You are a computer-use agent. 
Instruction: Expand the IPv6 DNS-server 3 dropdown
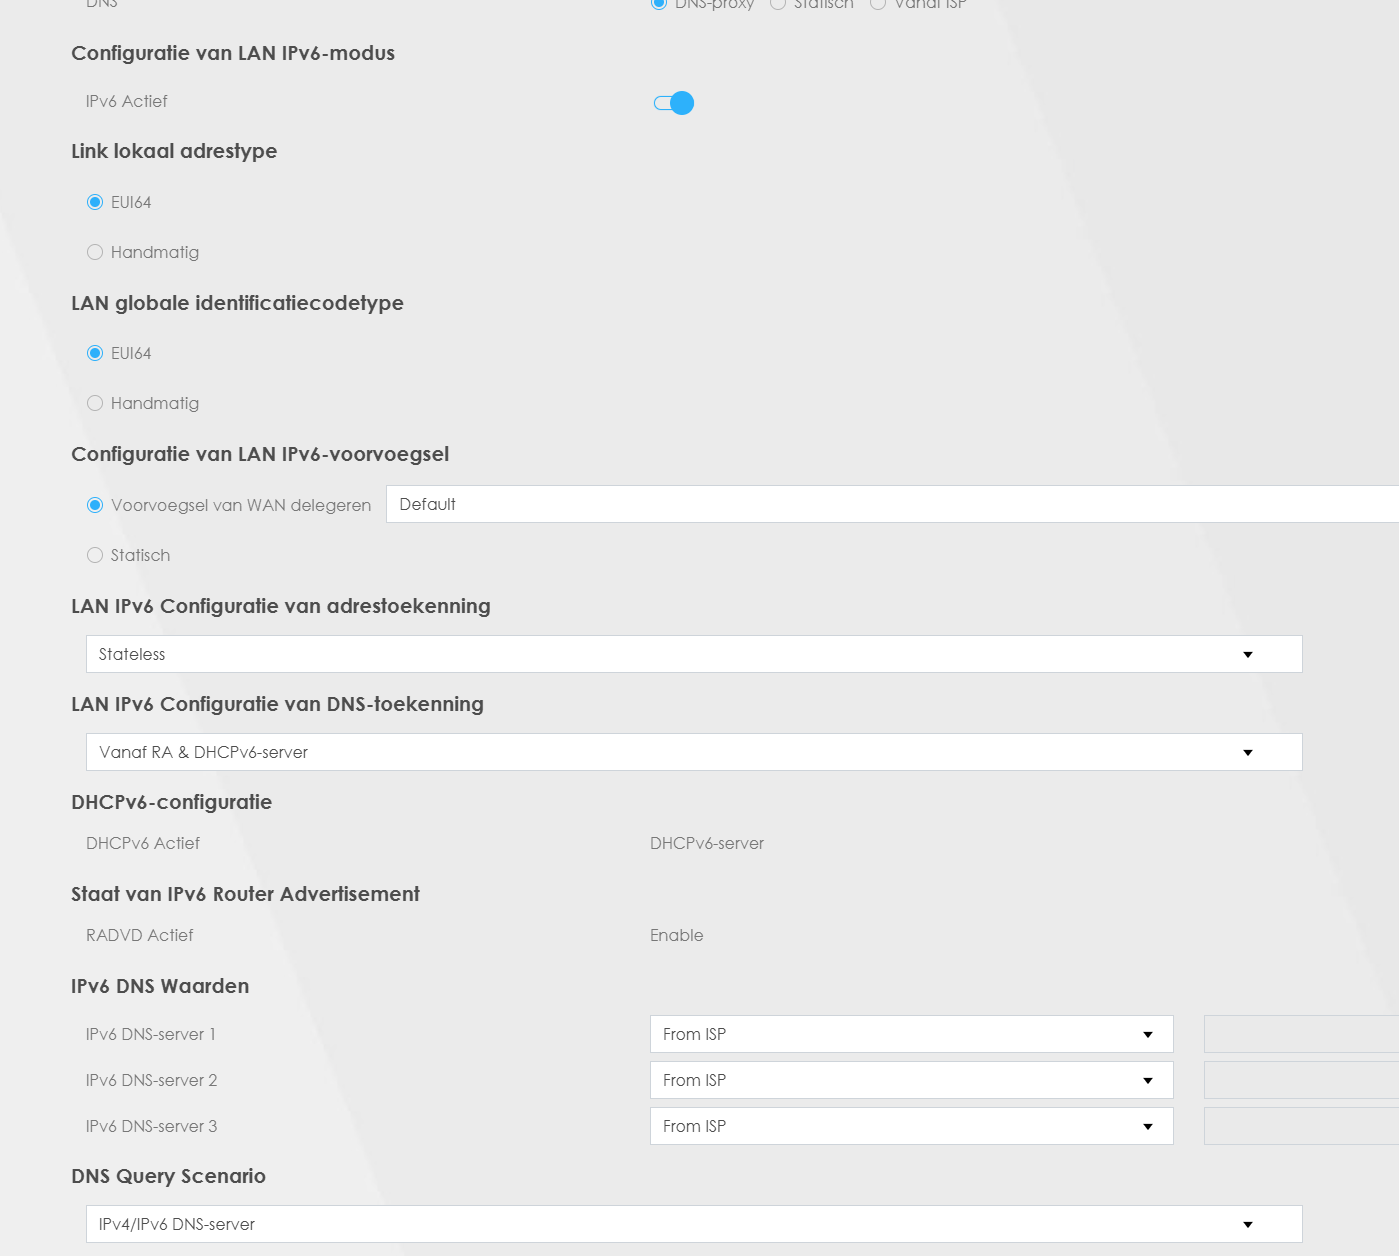click(911, 1126)
